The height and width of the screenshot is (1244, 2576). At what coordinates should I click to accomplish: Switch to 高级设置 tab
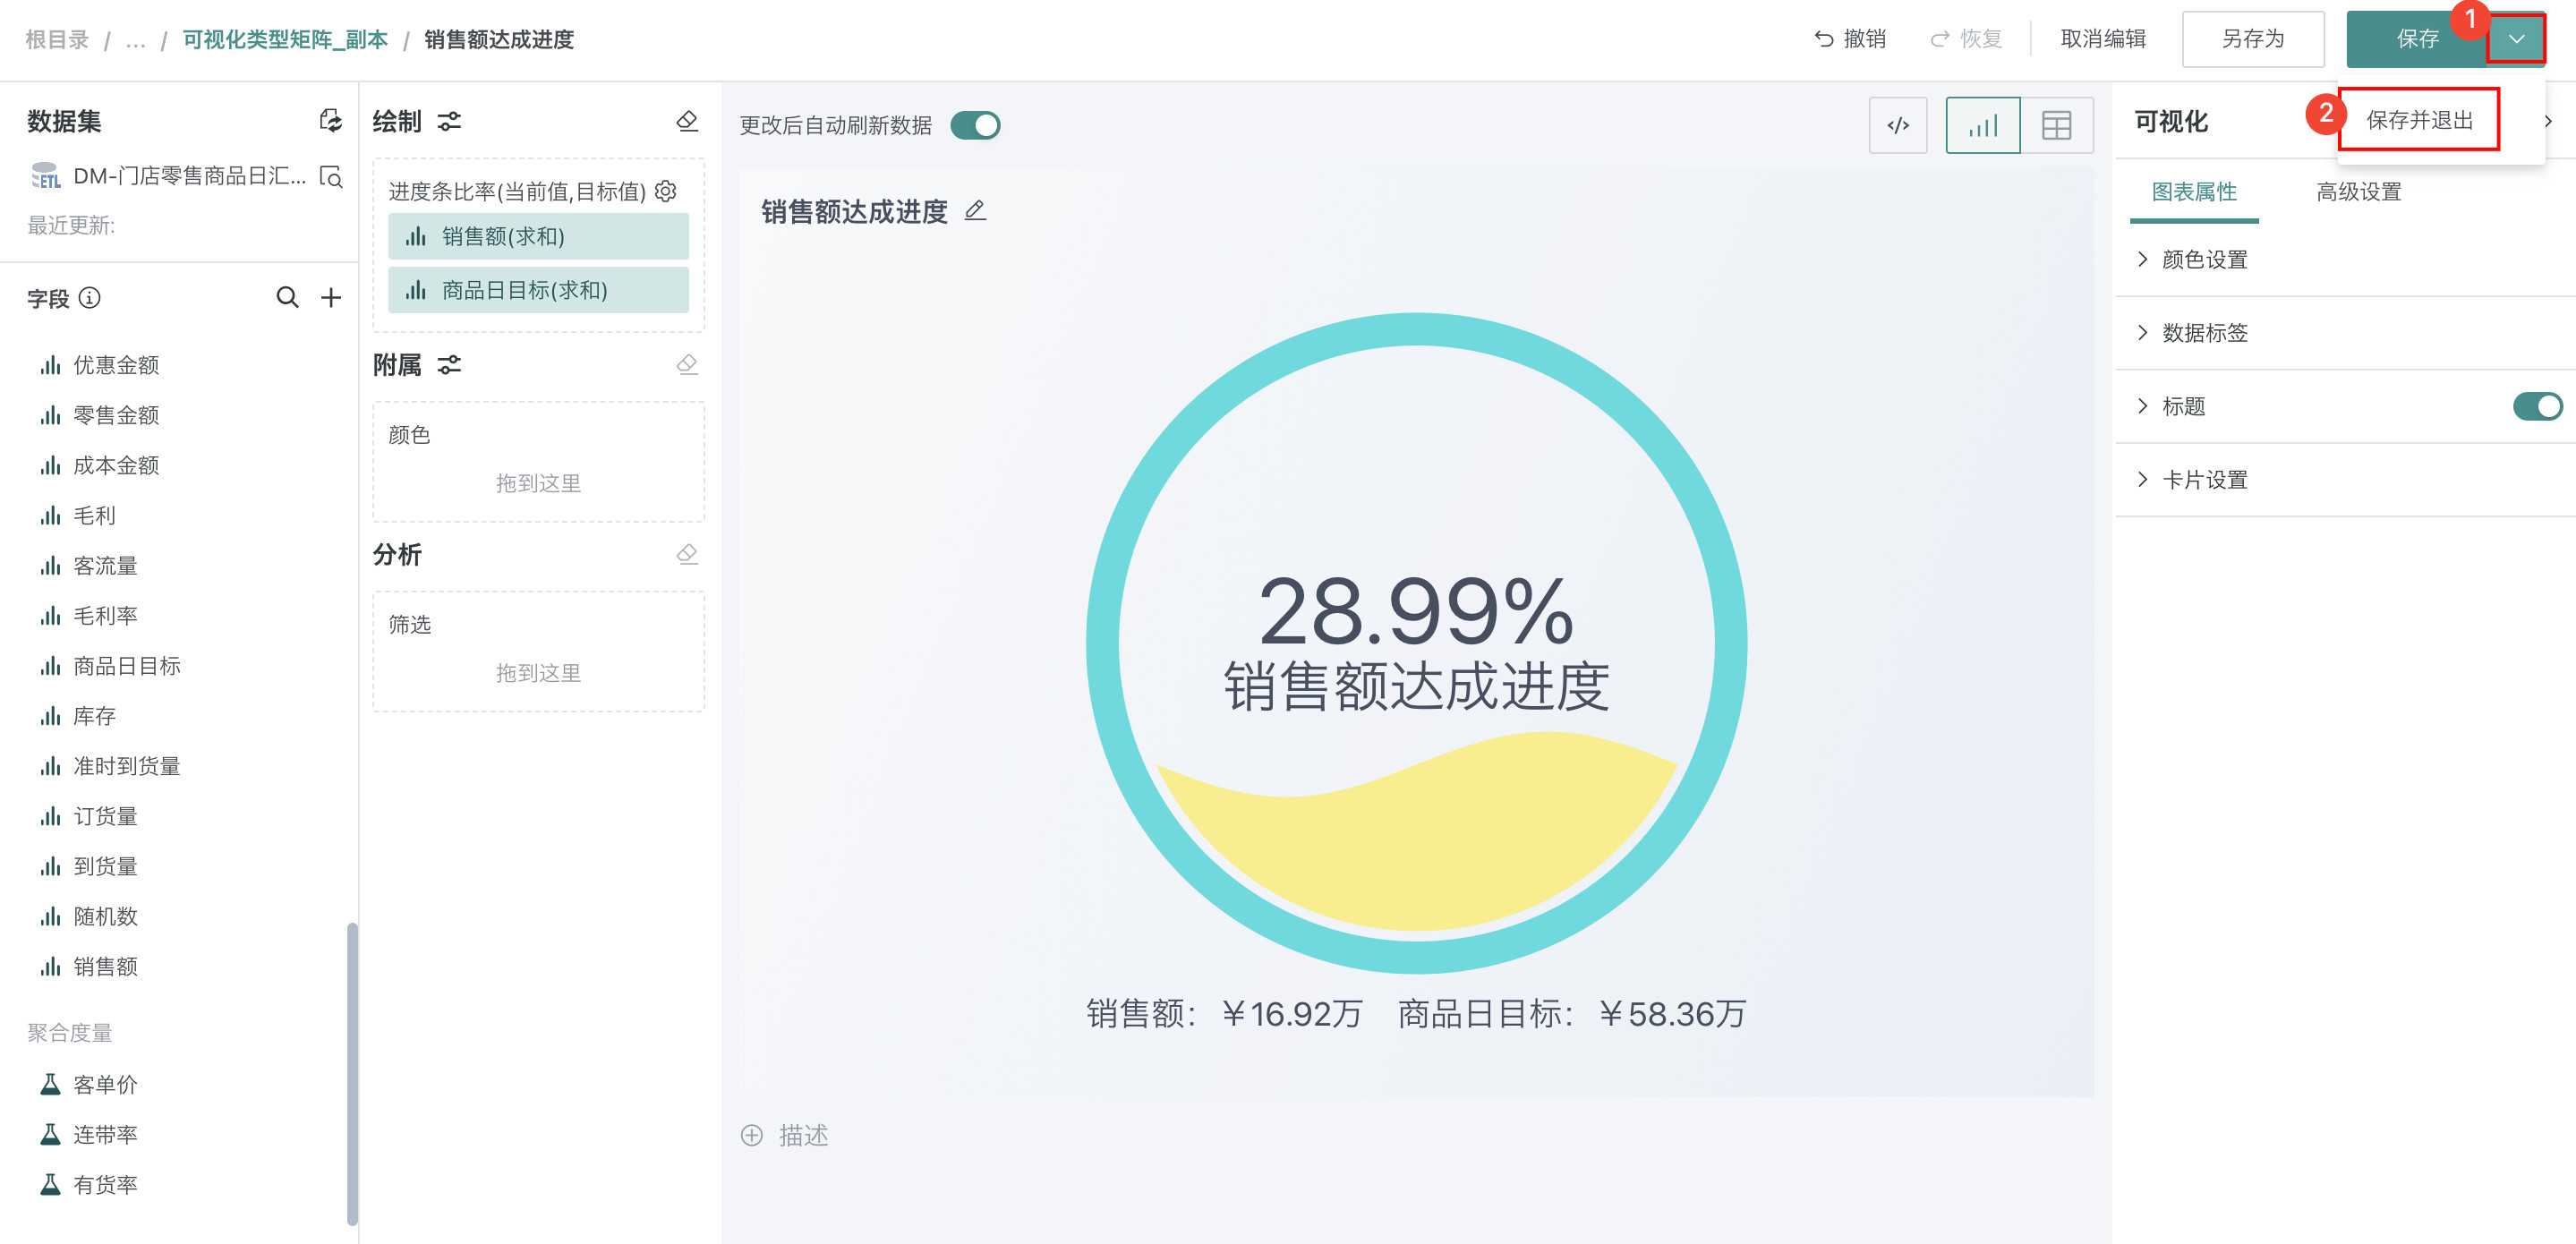tap(2358, 191)
